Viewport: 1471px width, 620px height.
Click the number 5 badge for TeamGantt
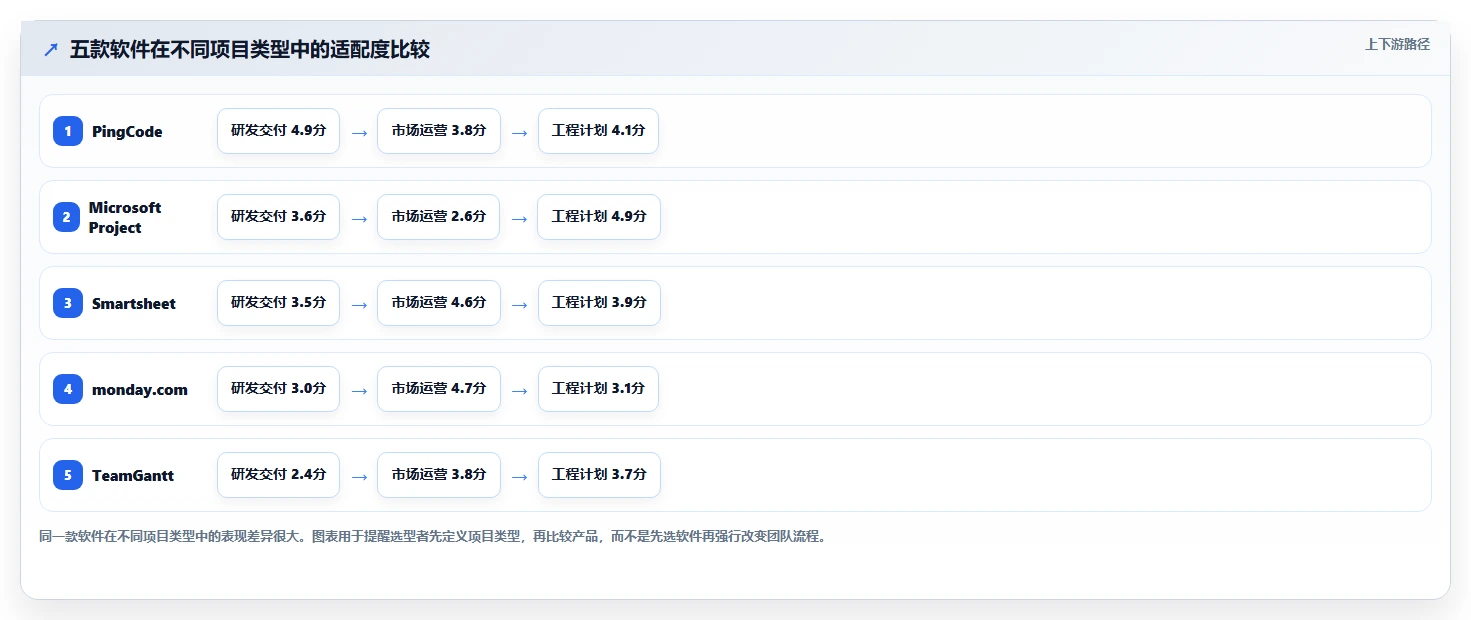click(68, 475)
